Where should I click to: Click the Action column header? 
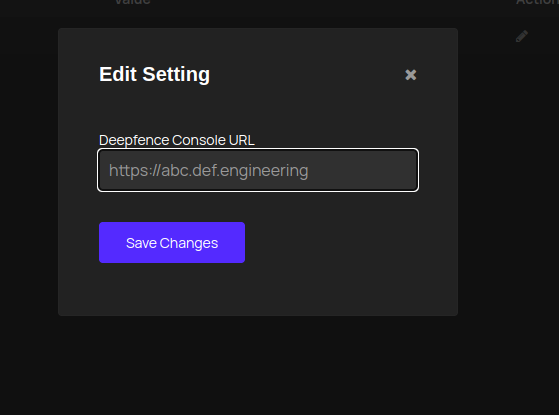coord(537,2)
